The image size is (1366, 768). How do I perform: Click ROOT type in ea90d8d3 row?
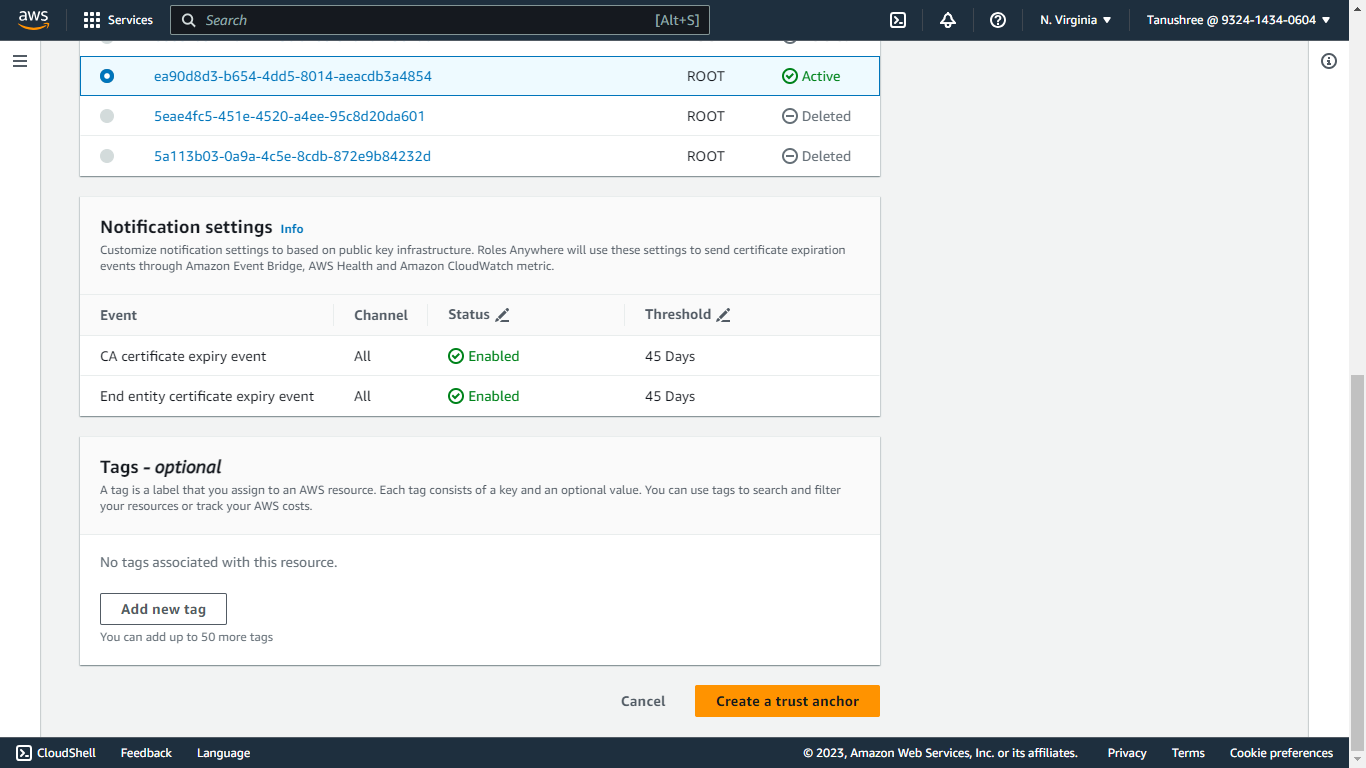706,76
